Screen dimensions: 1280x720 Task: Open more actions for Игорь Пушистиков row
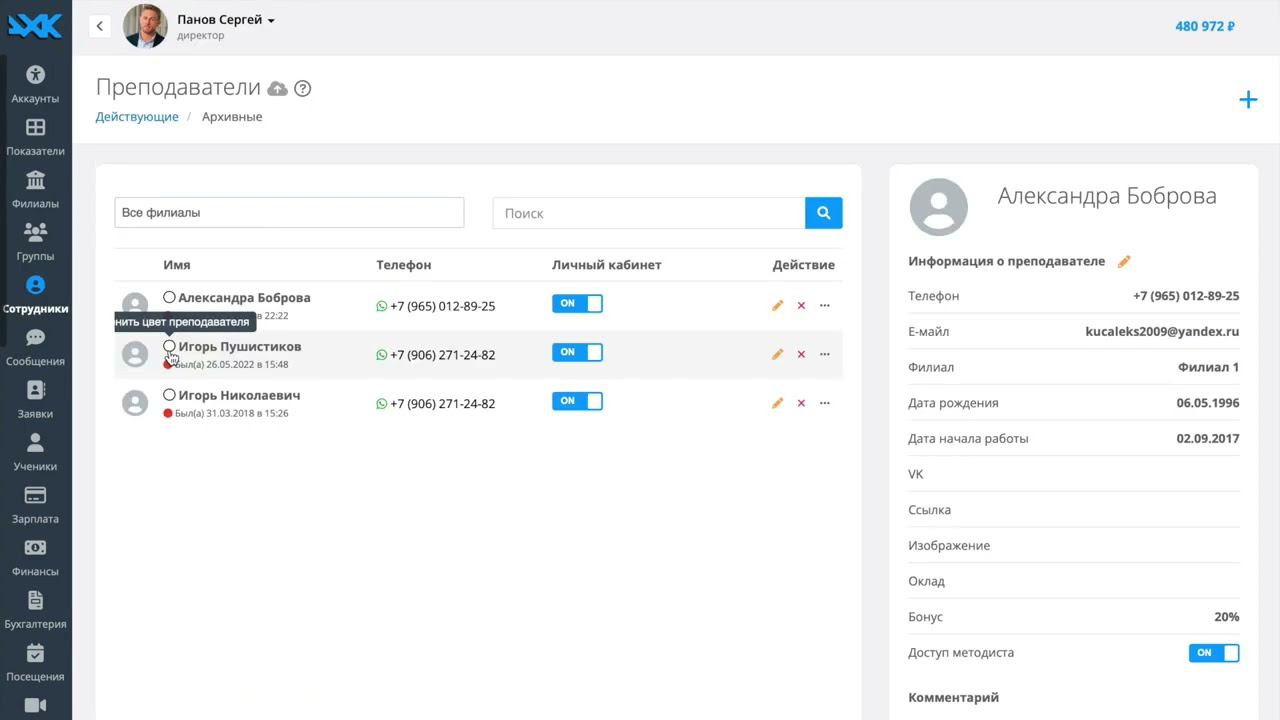coord(825,354)
